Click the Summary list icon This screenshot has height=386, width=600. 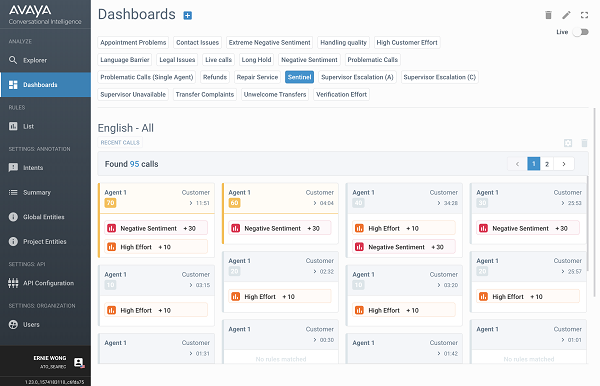pos(13,192)
